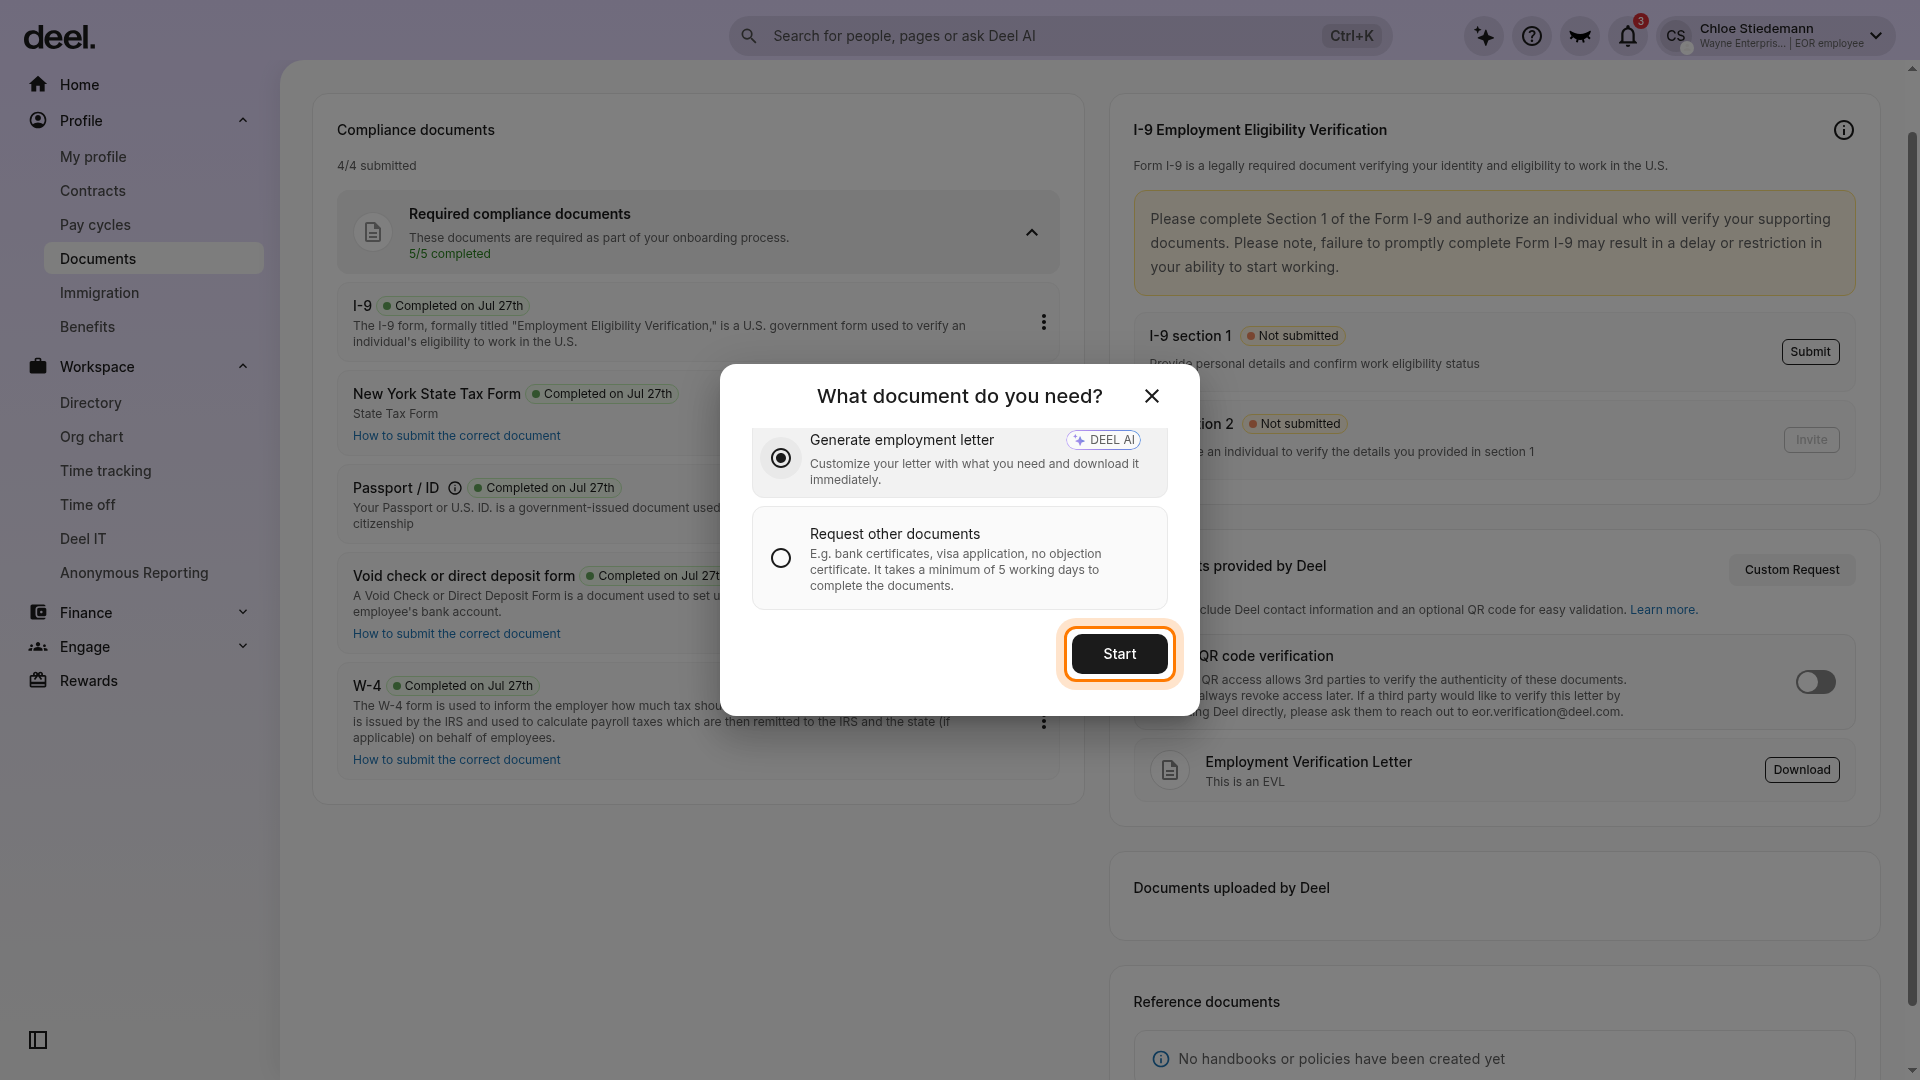Select Generate employment letter radio option
The image size is (1920, 1080).
781,458
